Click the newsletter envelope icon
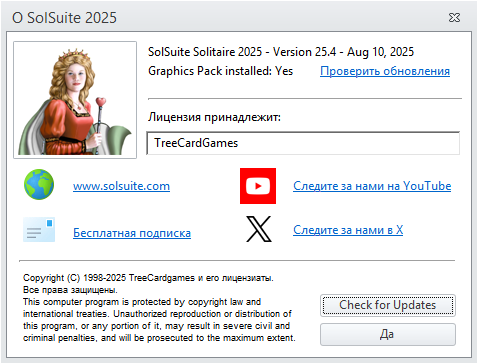 39,230
